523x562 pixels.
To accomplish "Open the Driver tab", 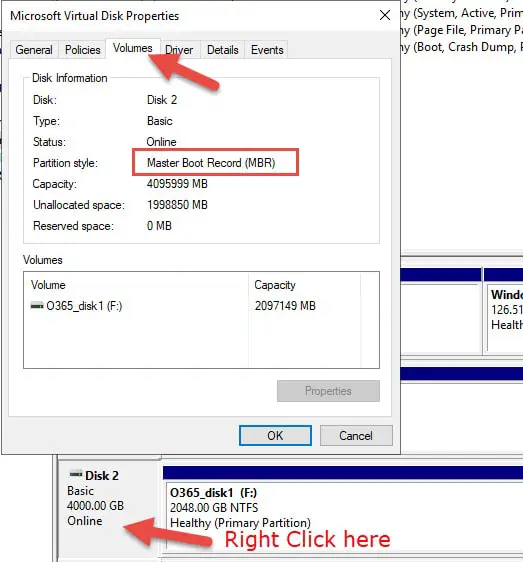I will pos(179,50).
